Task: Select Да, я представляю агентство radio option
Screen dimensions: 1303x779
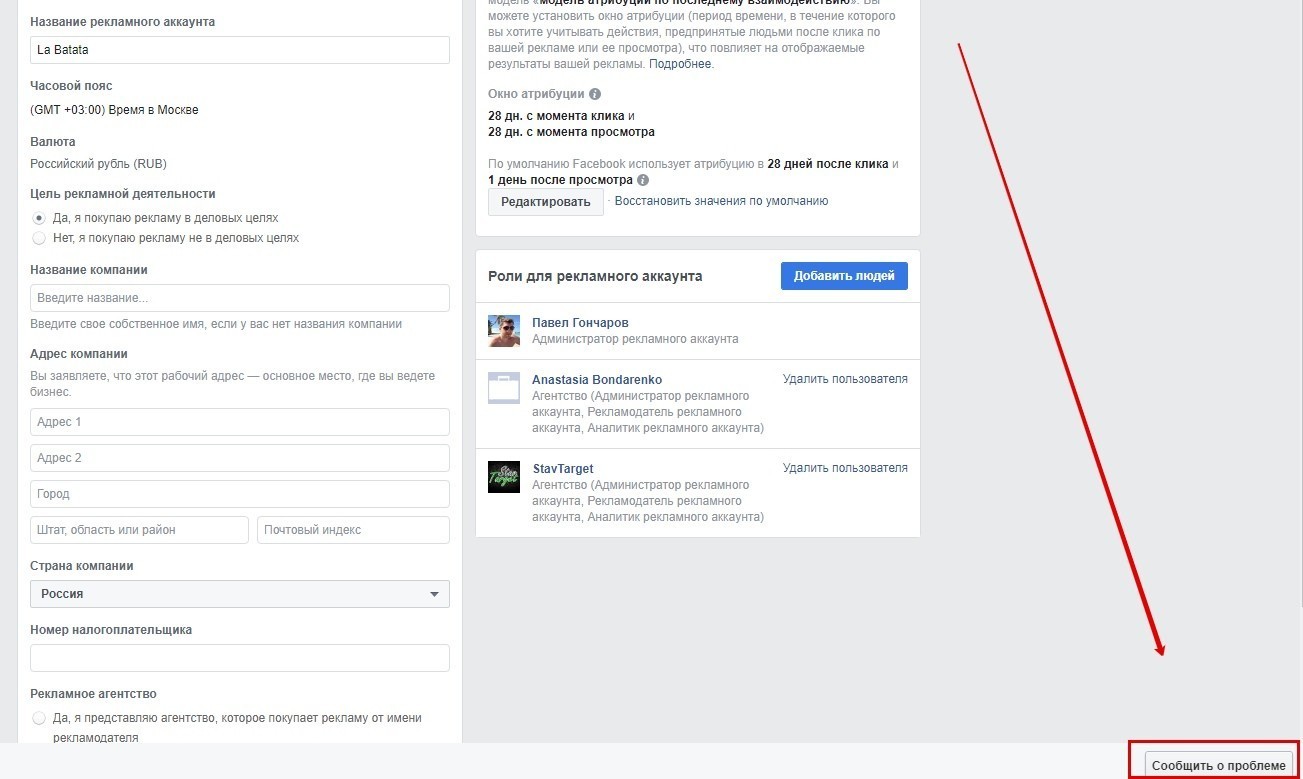Action: (39, 718)
